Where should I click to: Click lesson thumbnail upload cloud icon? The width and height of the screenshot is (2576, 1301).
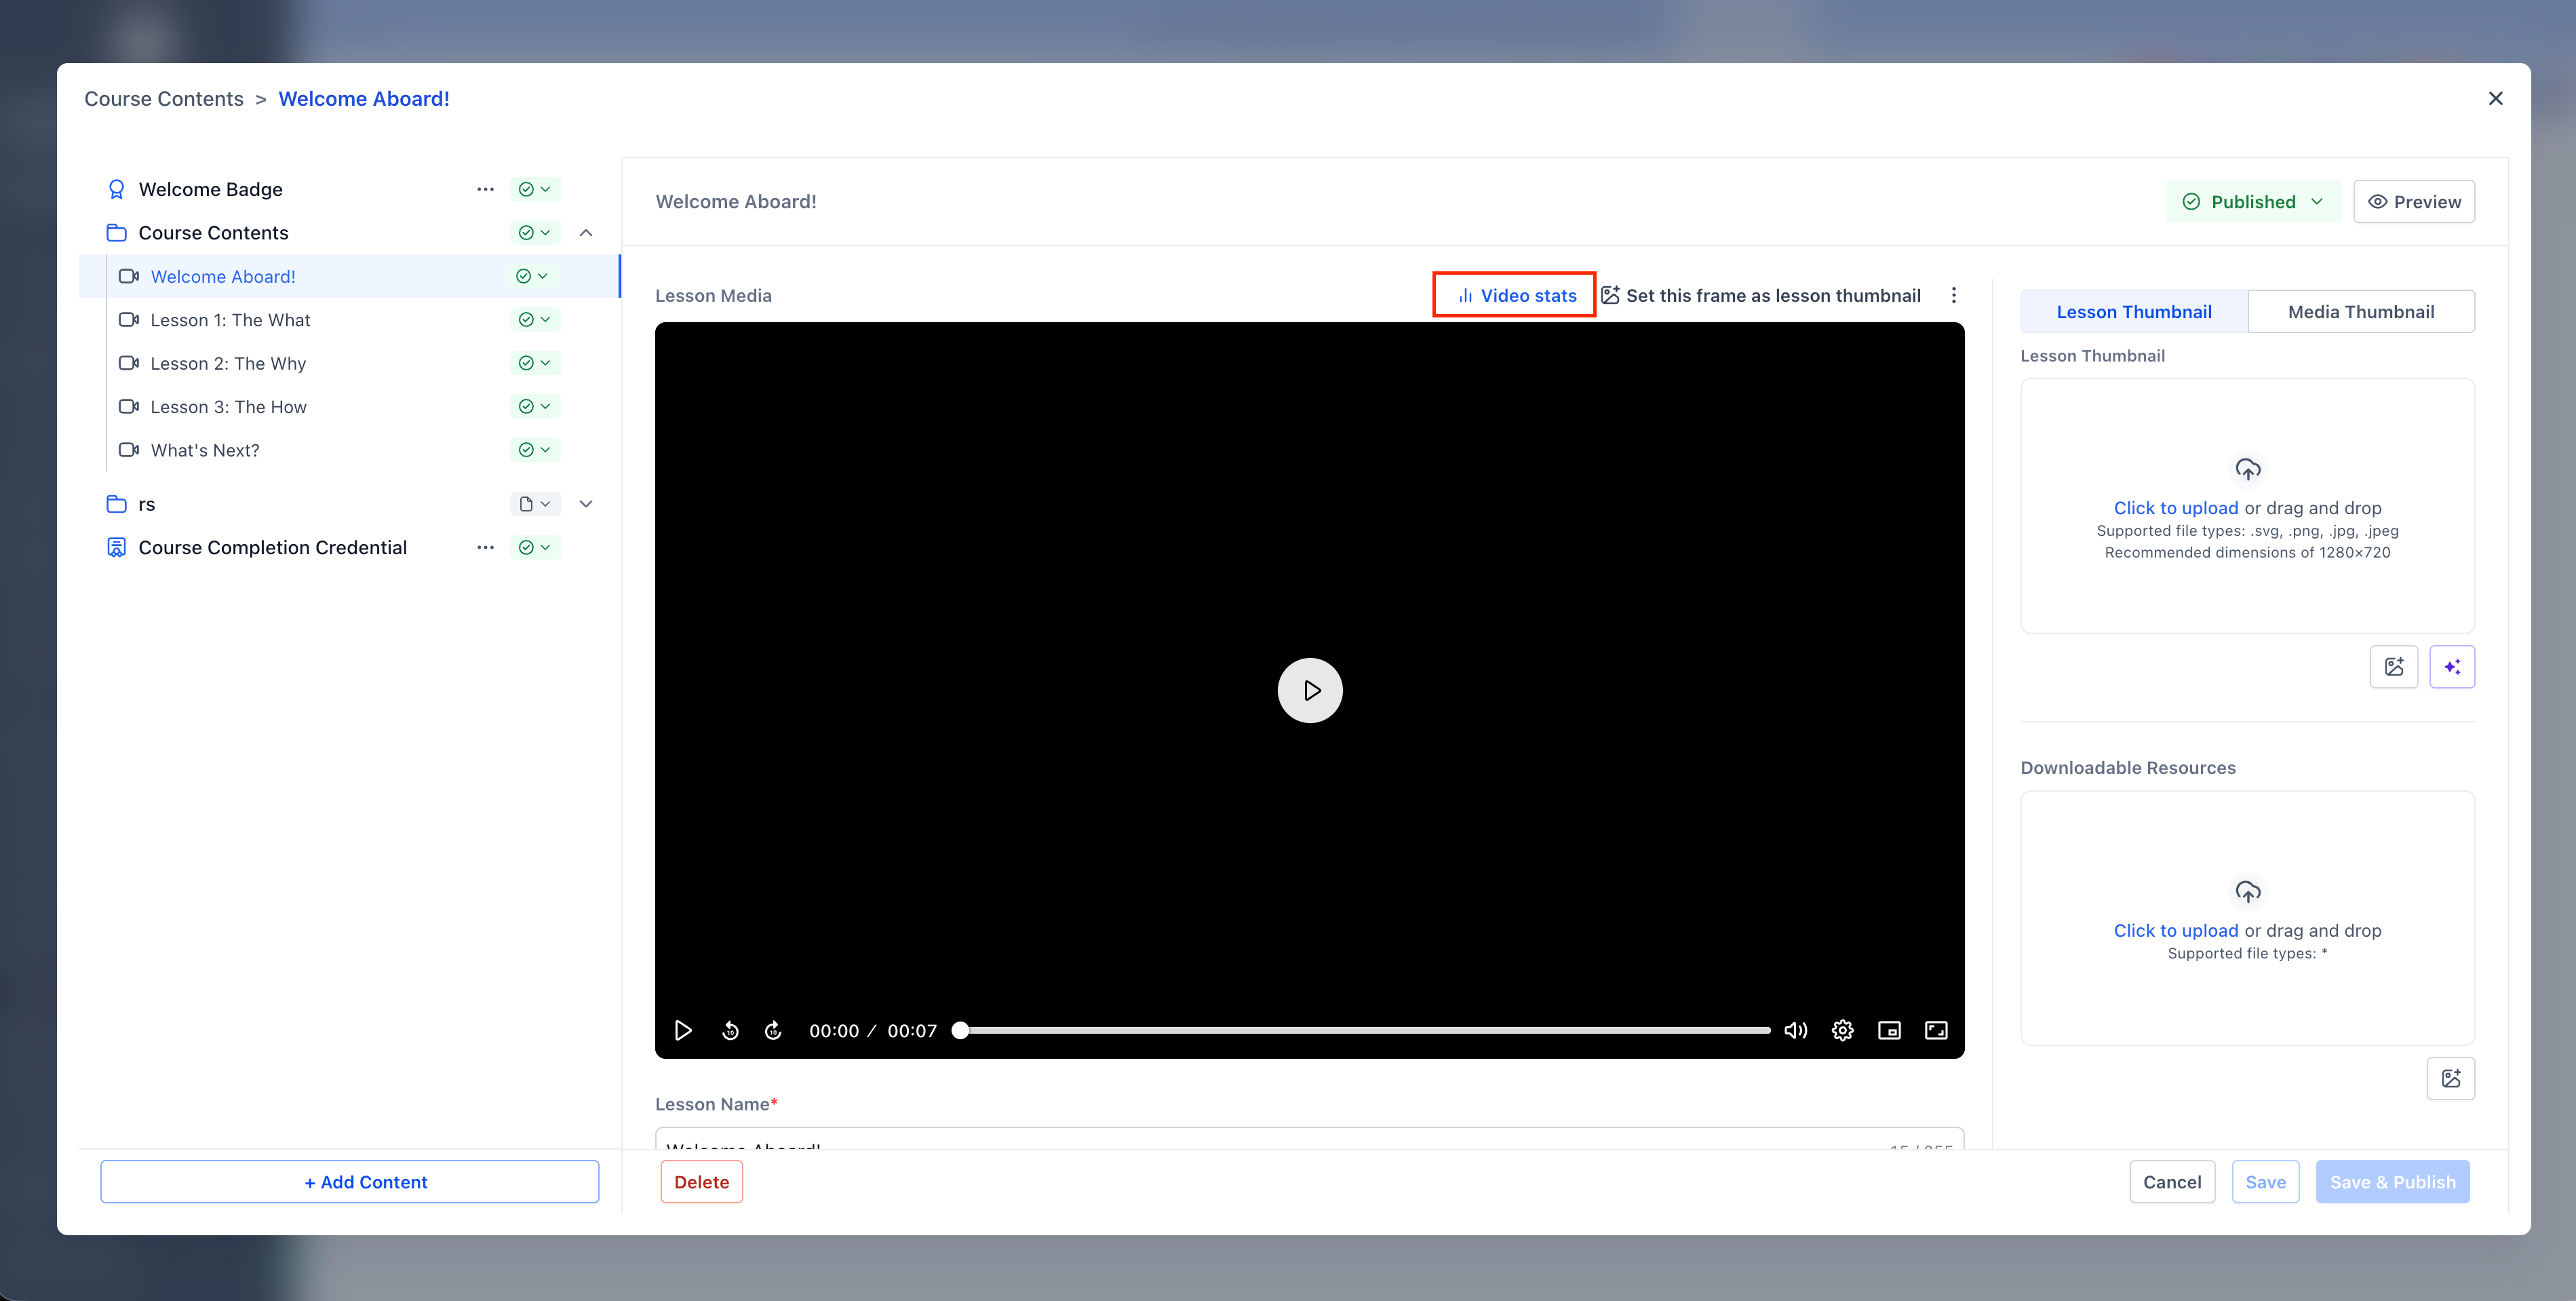pyautogui.click(x=2247, y=469)
